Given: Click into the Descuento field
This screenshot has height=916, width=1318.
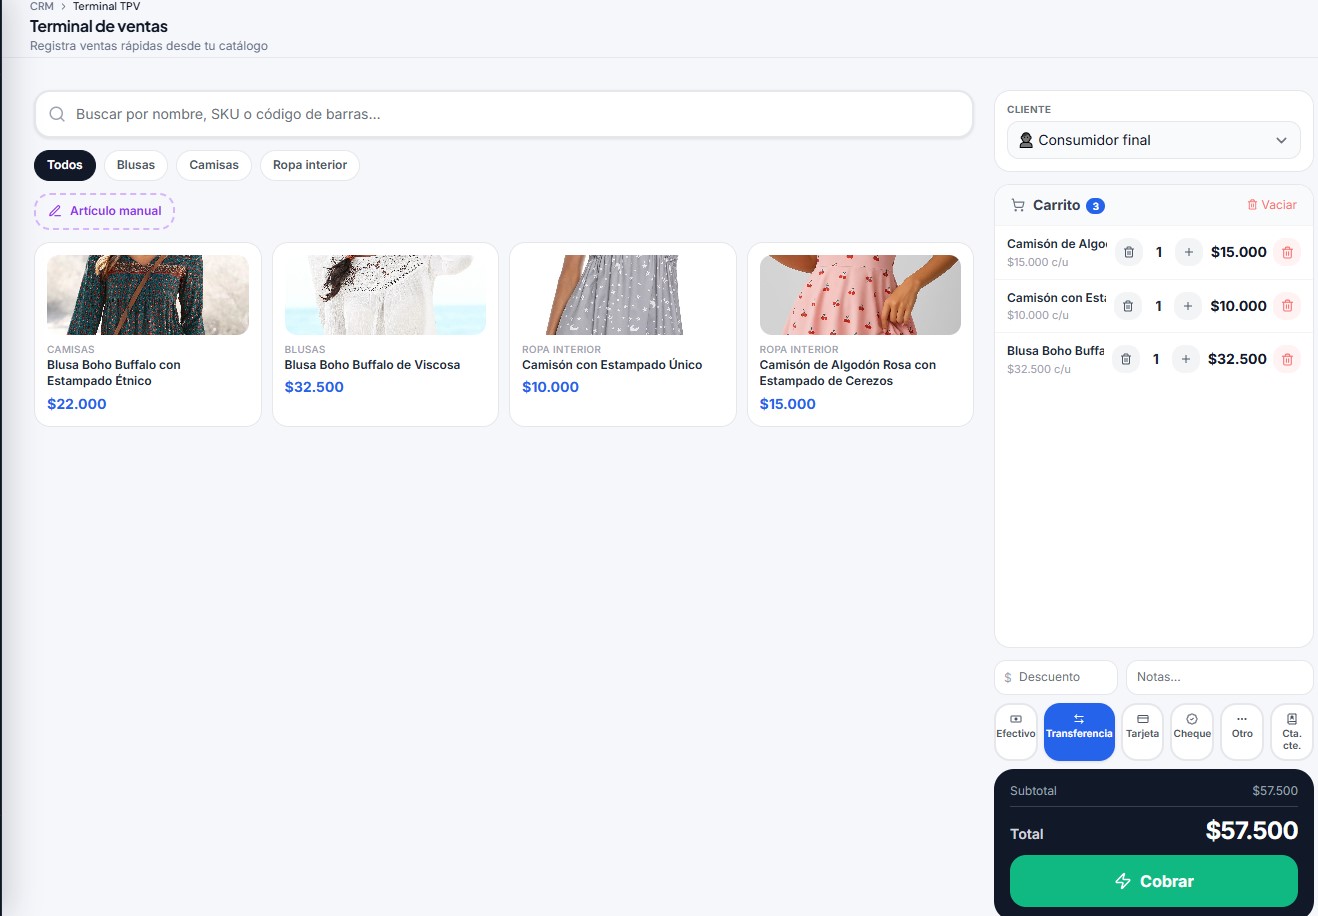Looking at the screenshot, I should pos(1056,677).
